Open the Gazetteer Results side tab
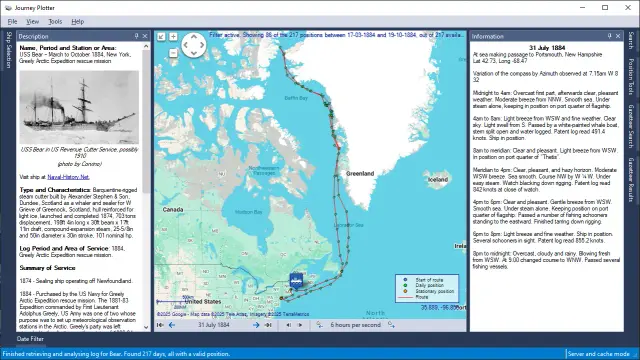The image size is (640, 360). tap(631, 179)
